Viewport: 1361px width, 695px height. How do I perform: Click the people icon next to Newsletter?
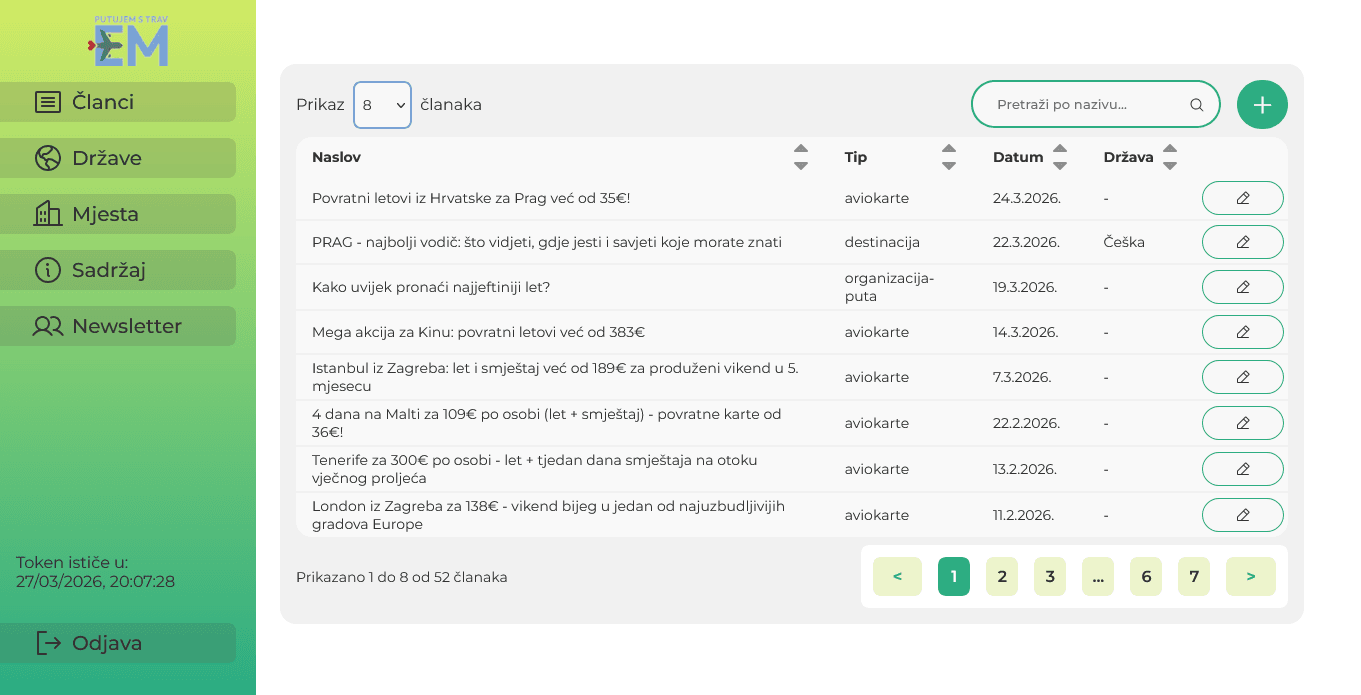pos(47,325)
